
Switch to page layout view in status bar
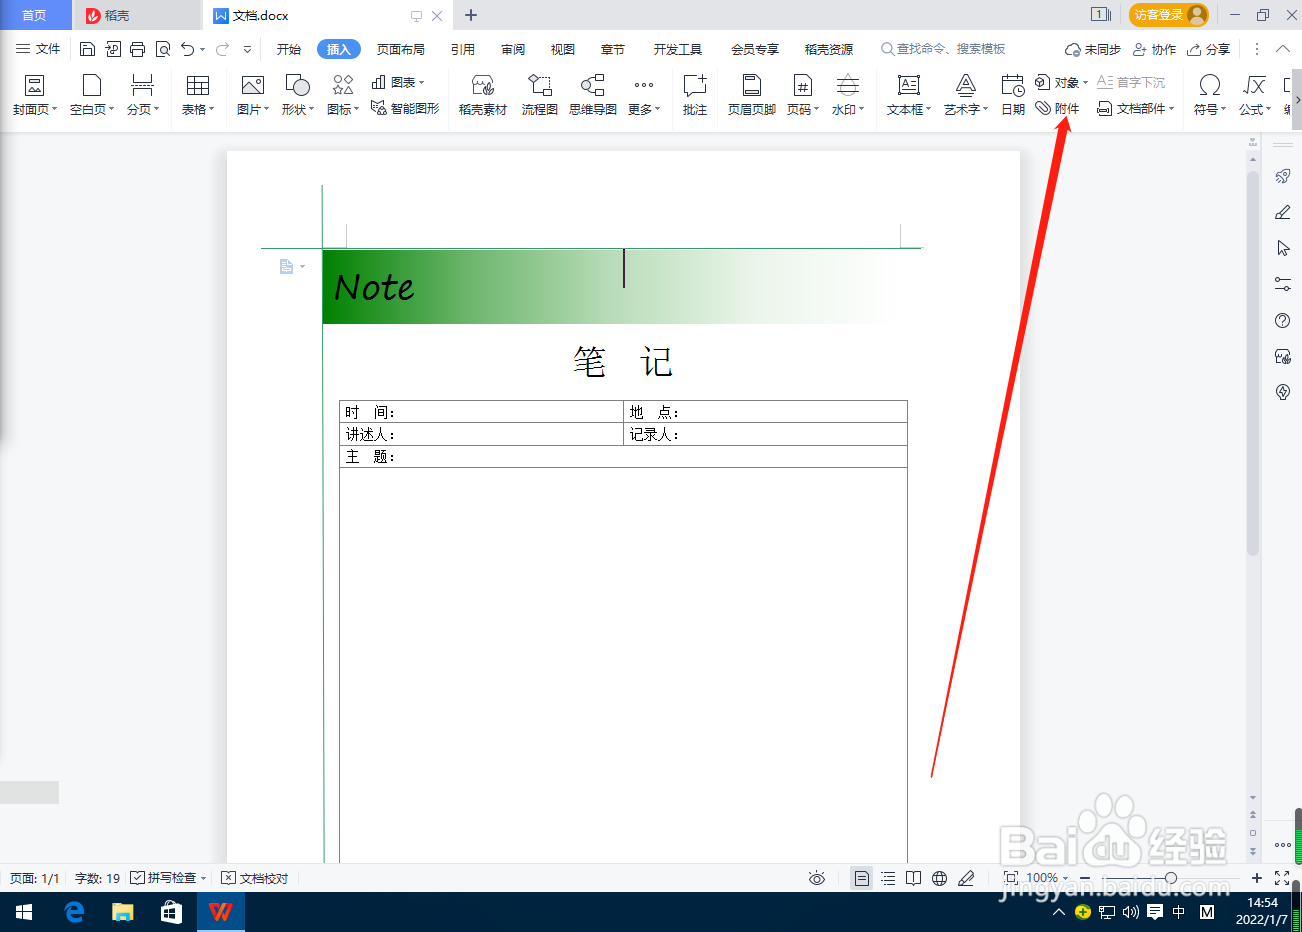pyautogui.click(x=861, y=878)
